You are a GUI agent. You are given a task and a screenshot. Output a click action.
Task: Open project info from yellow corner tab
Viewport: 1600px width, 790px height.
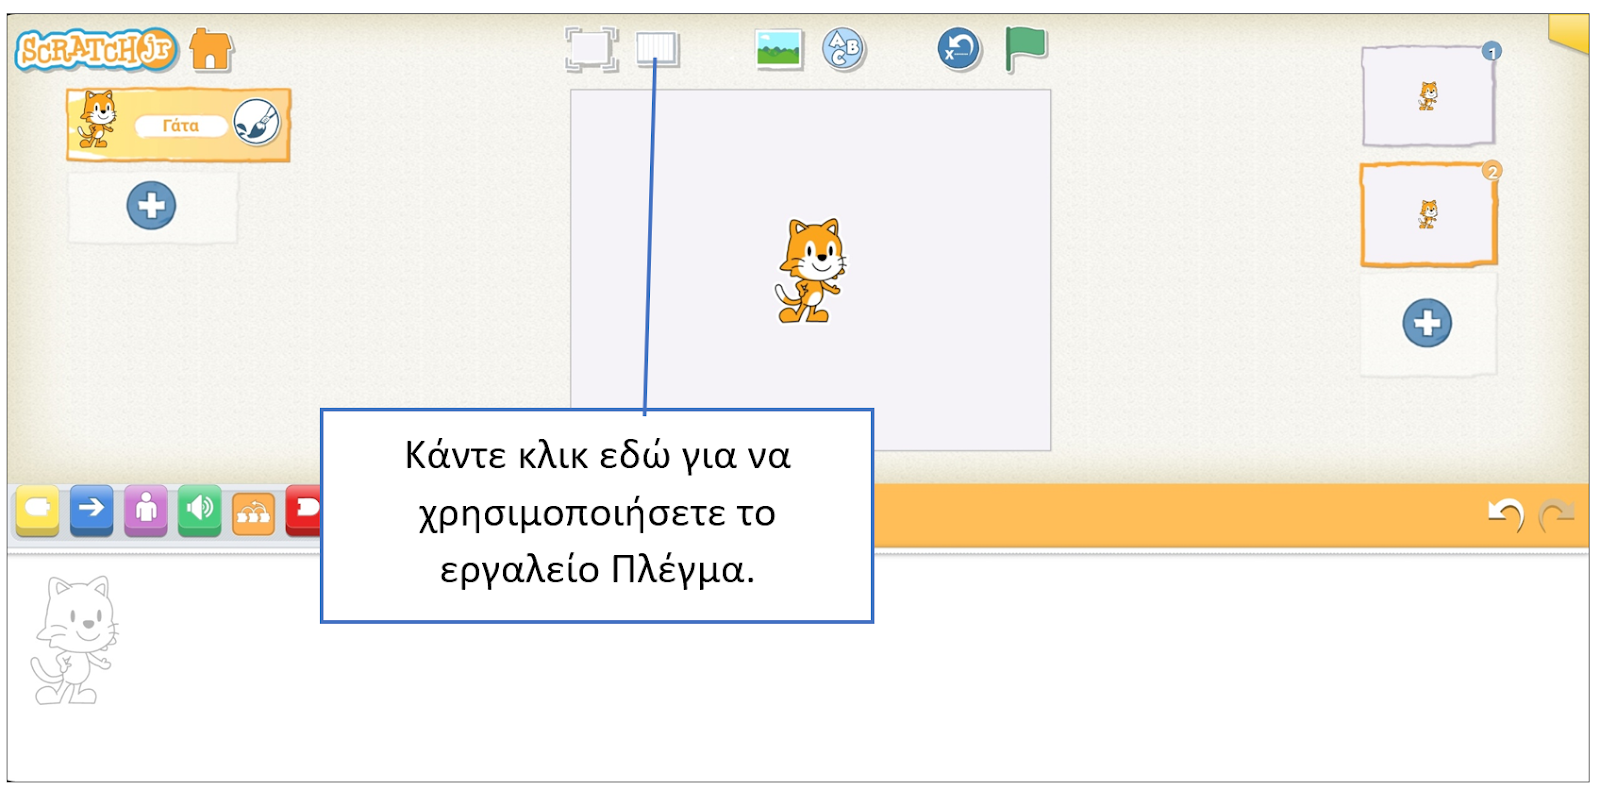click(1569, 33)
